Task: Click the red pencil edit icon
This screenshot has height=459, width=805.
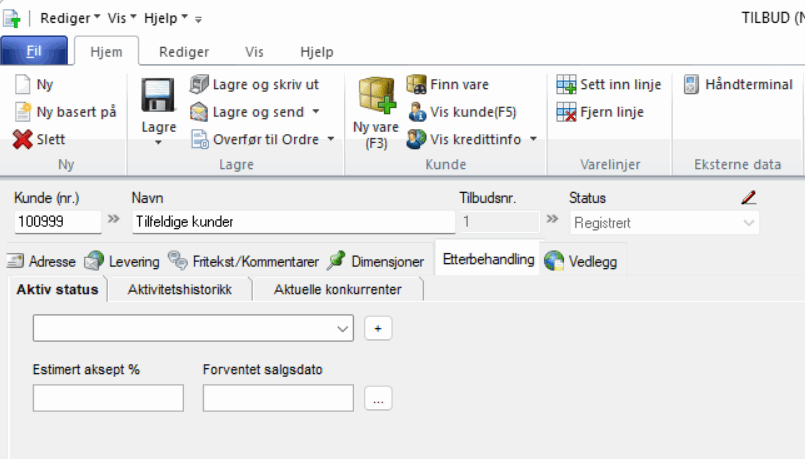Action: click(x=748, y=198)
